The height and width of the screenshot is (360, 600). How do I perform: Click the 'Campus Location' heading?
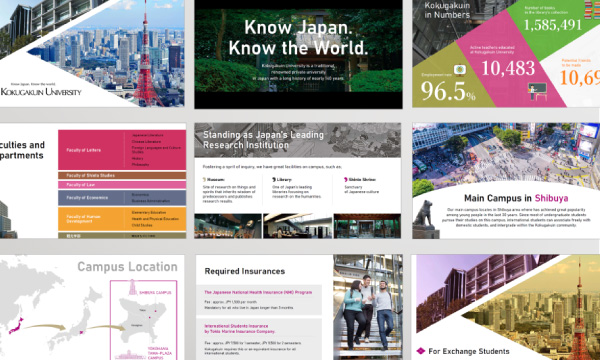[127, 267]
